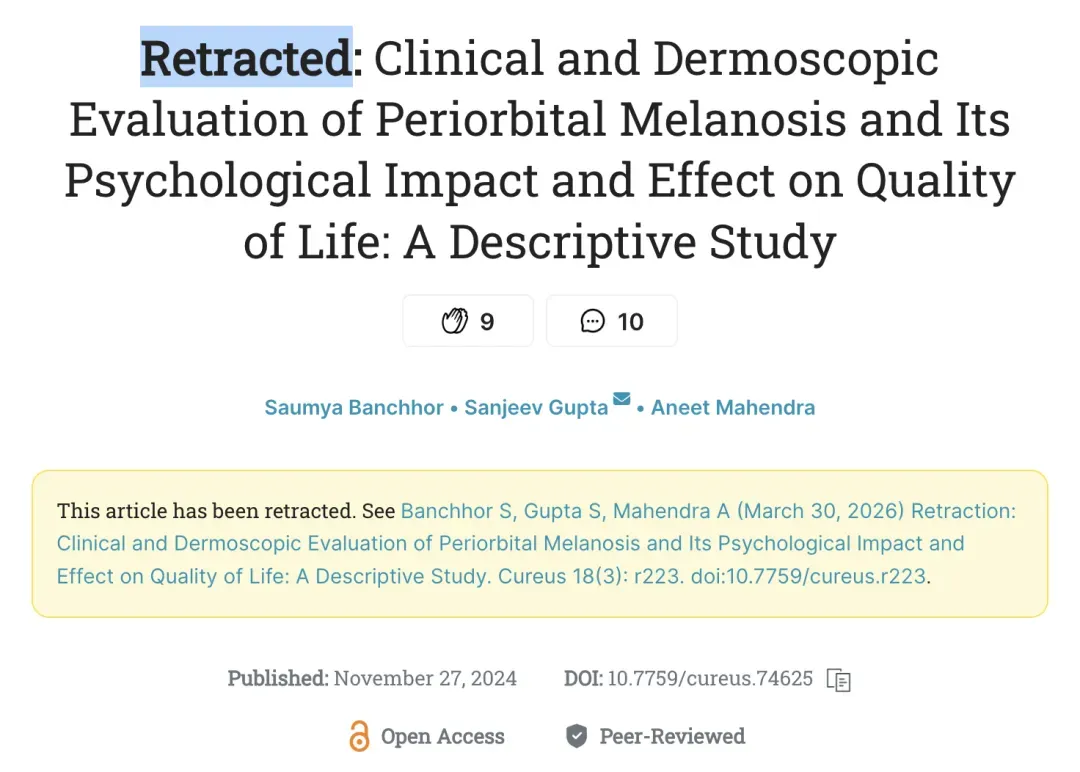Click the comments count button showing 10

(612, 321)
